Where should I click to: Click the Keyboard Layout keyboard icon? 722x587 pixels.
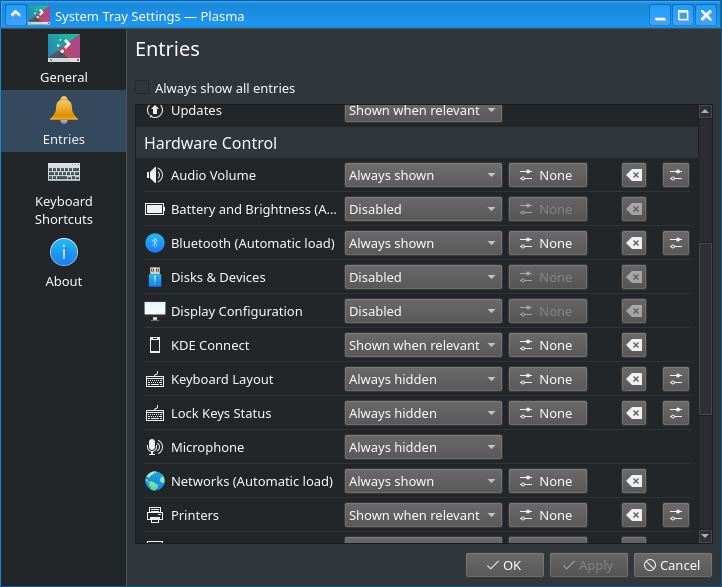point(155,379)
